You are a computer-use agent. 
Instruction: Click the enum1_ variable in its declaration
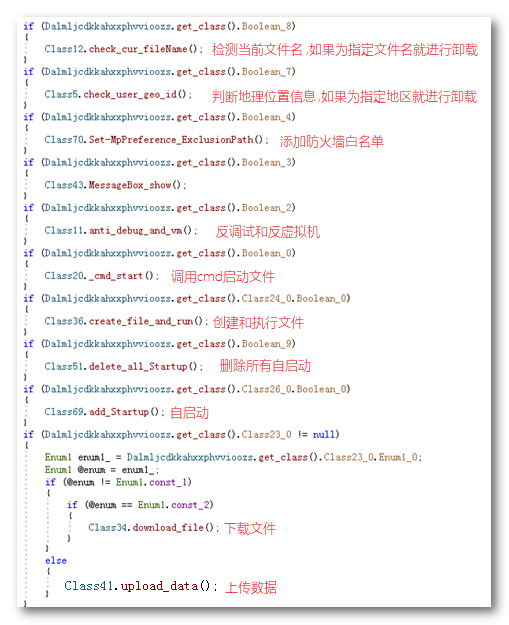[x=94, y=457]
